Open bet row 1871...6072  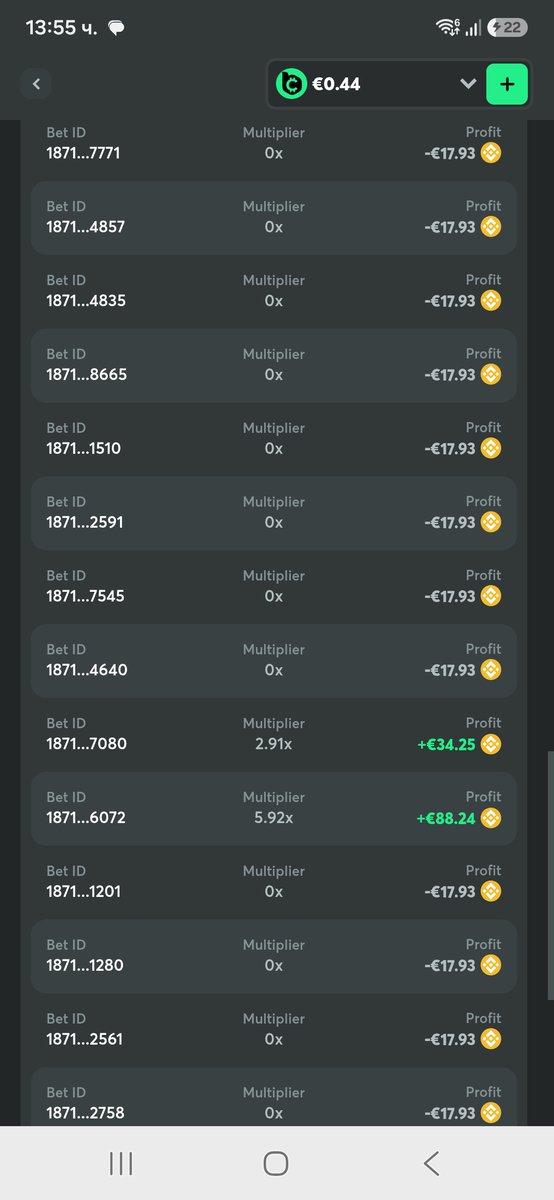tap(274, 808)
